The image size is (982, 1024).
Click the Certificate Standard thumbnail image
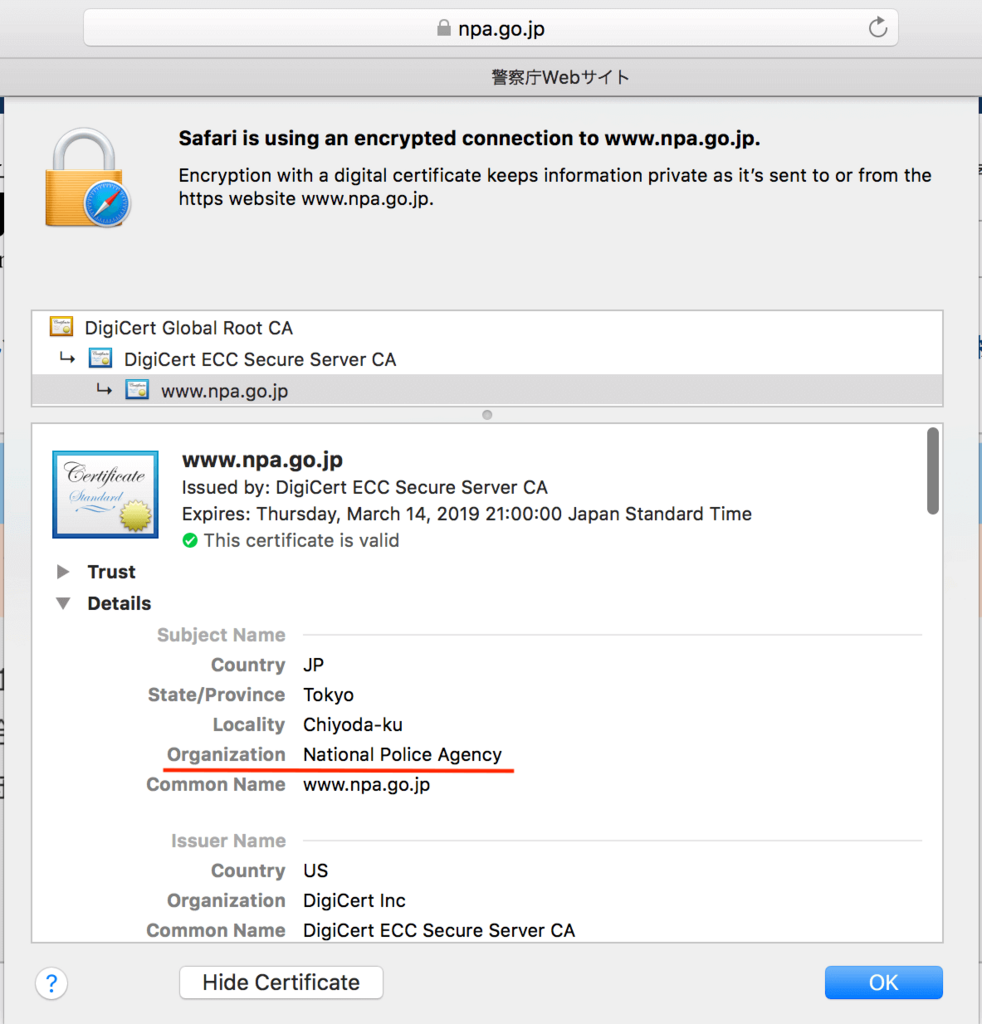[x=105, y=494]
